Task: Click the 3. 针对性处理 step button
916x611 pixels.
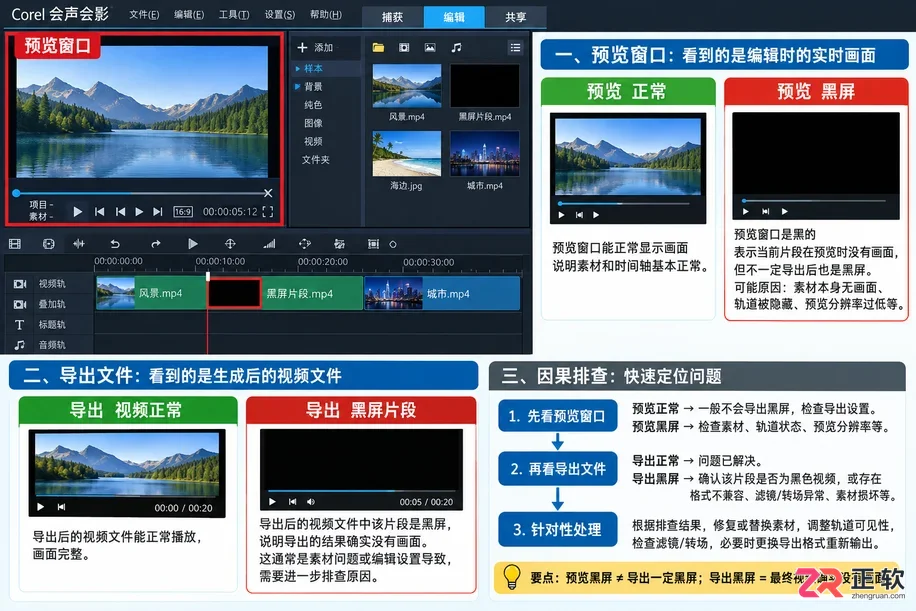Action: [558, 529]
